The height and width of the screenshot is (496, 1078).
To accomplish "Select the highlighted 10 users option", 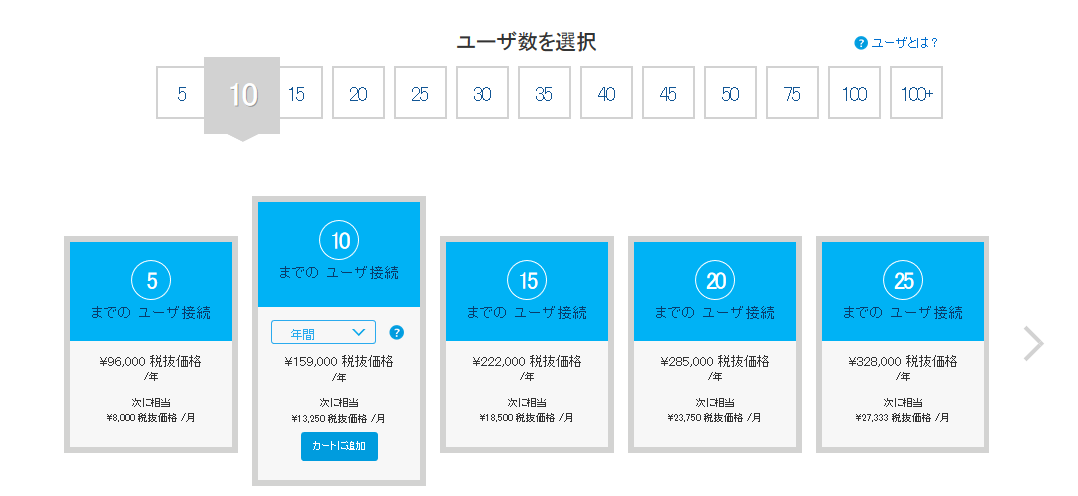I will [242, 96].
